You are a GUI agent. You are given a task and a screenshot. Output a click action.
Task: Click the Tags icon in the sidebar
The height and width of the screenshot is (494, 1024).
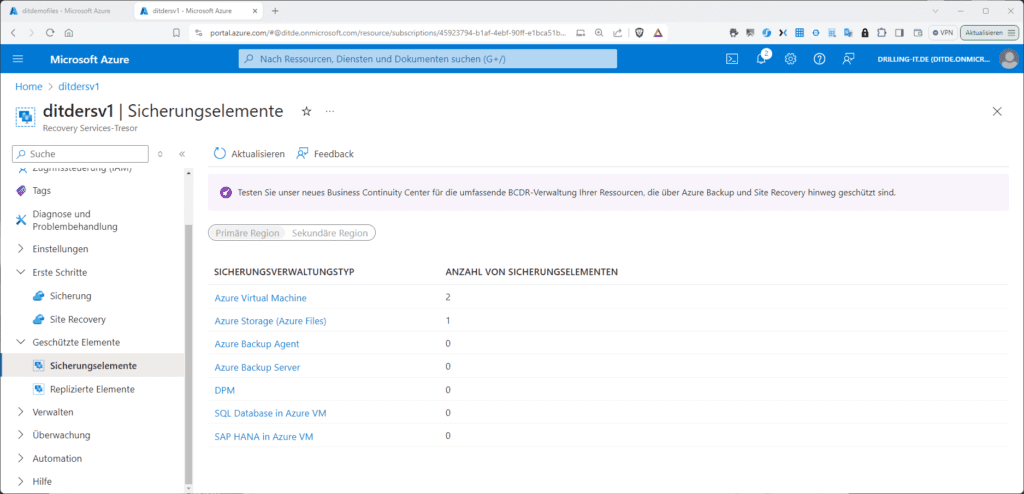click(x=21, y=191)
